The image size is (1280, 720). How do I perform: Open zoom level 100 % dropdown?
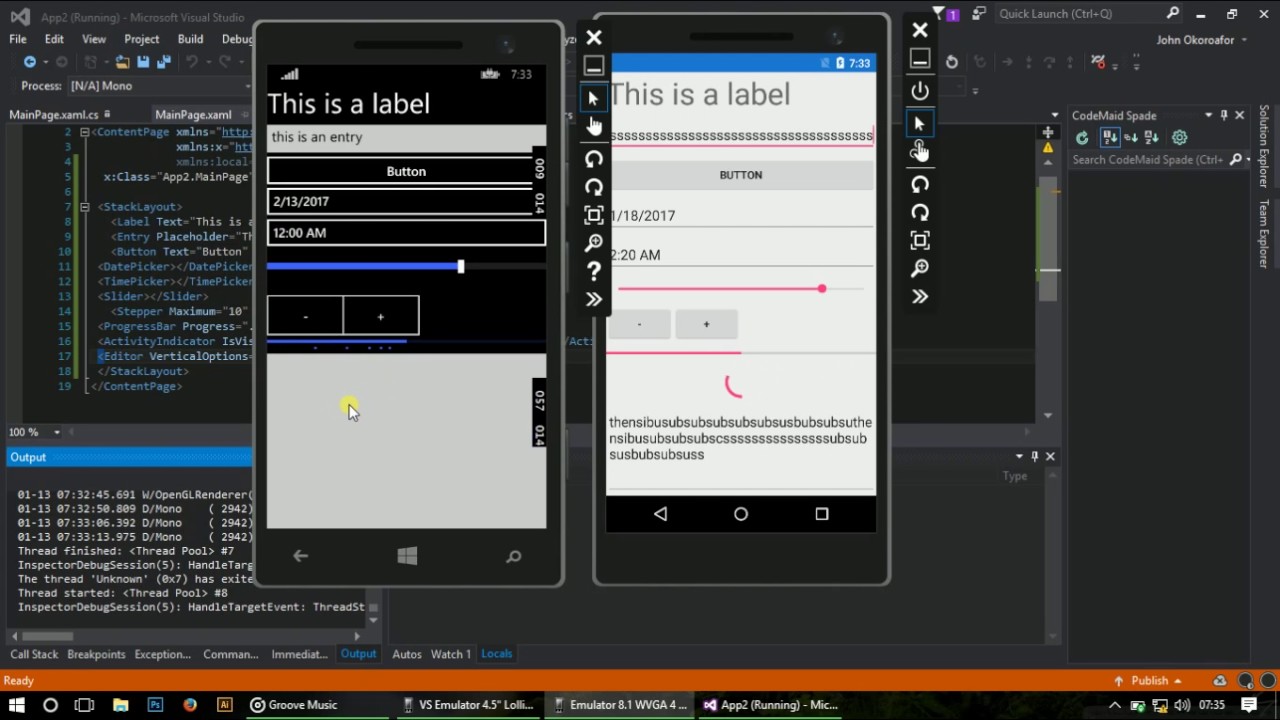(57, 432)
